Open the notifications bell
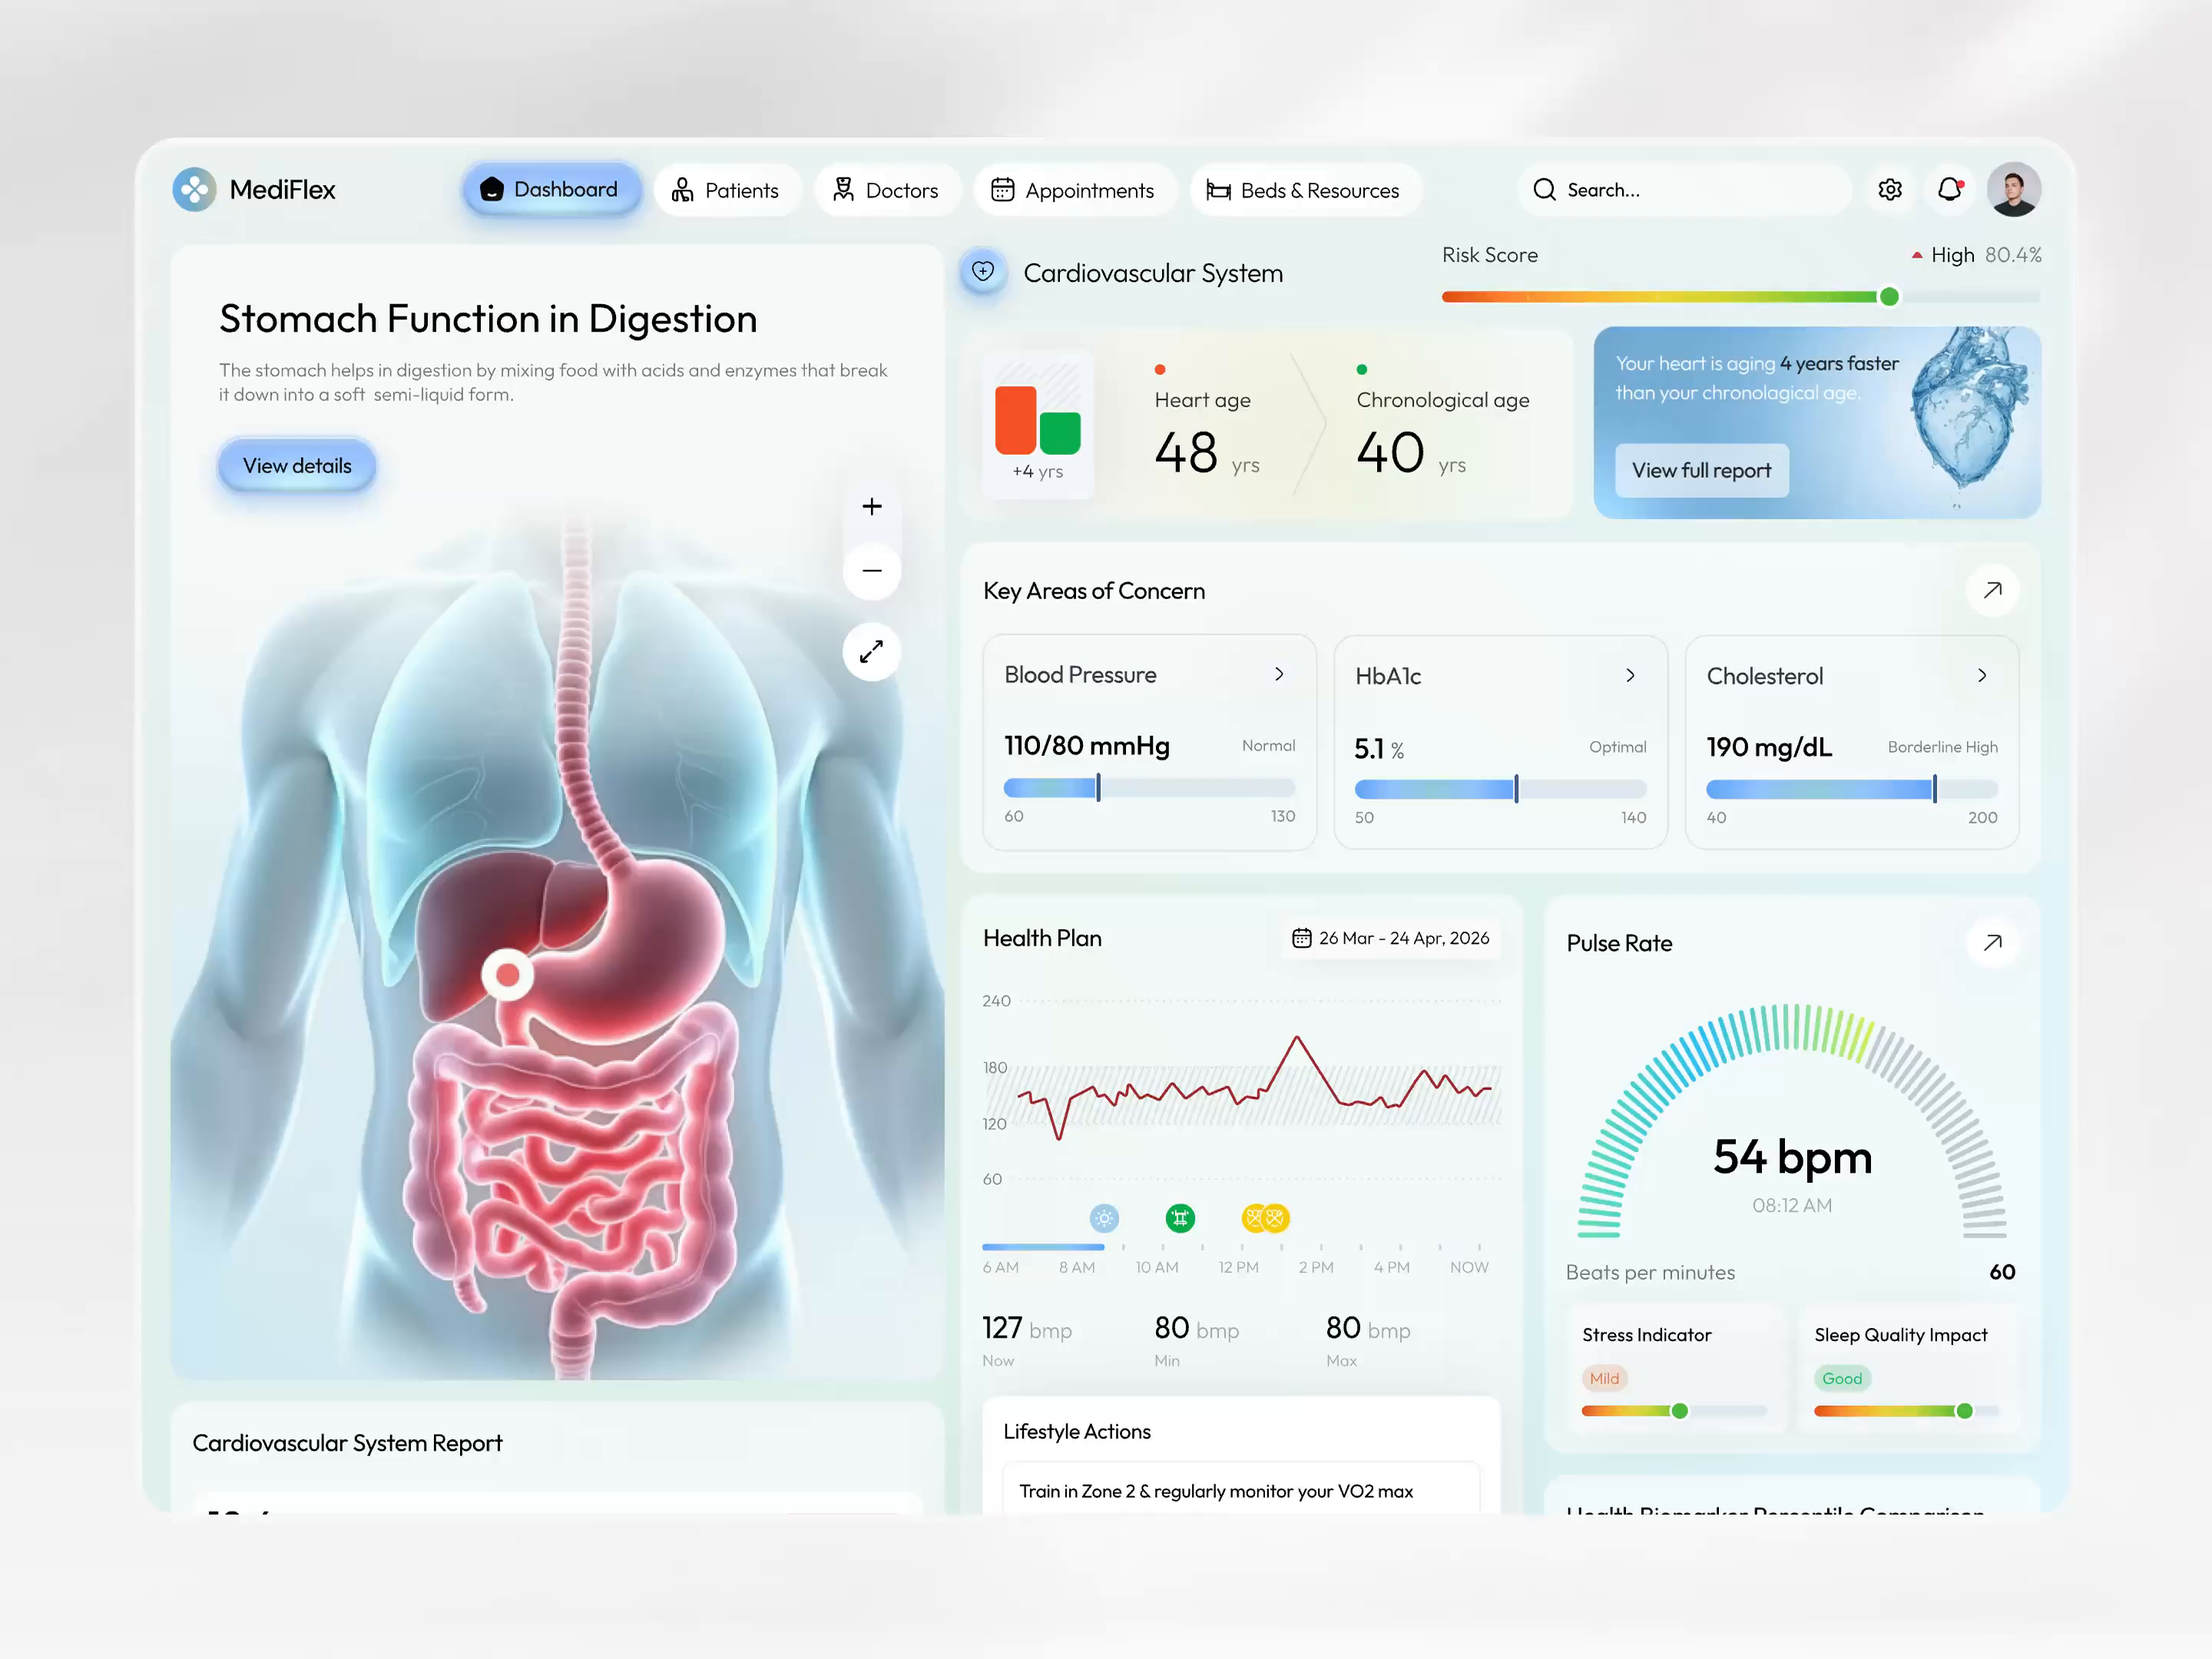Viewport: 2212px width, 1659px height. (x=1950, y=190)
